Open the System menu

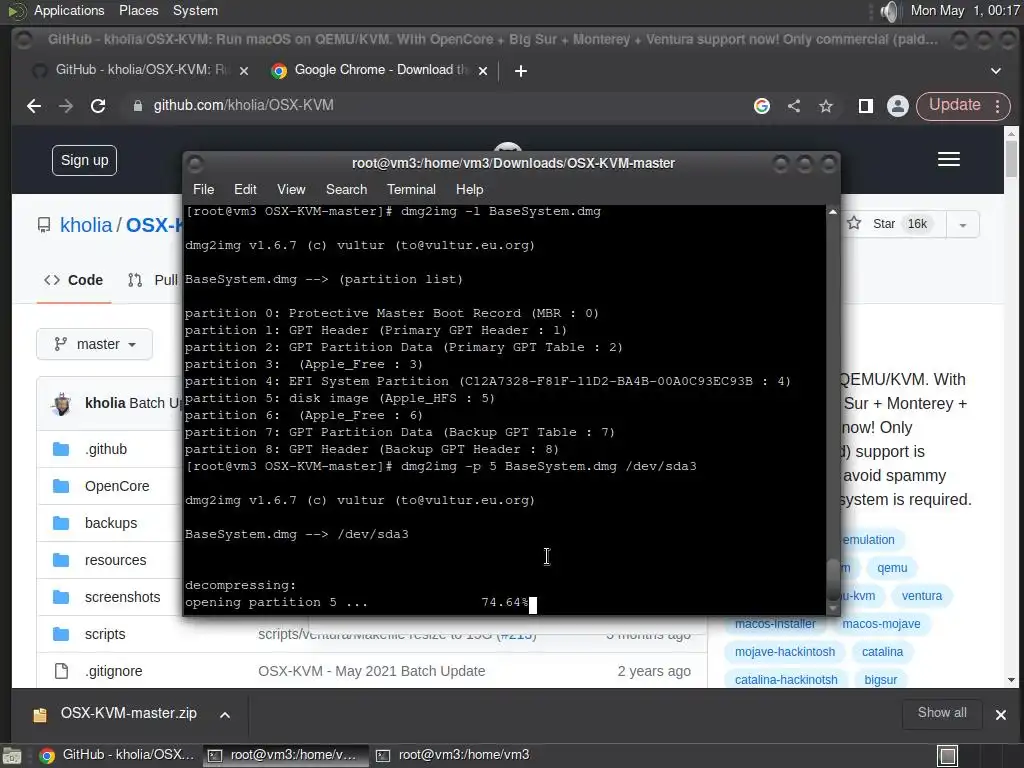pos(195,10)
